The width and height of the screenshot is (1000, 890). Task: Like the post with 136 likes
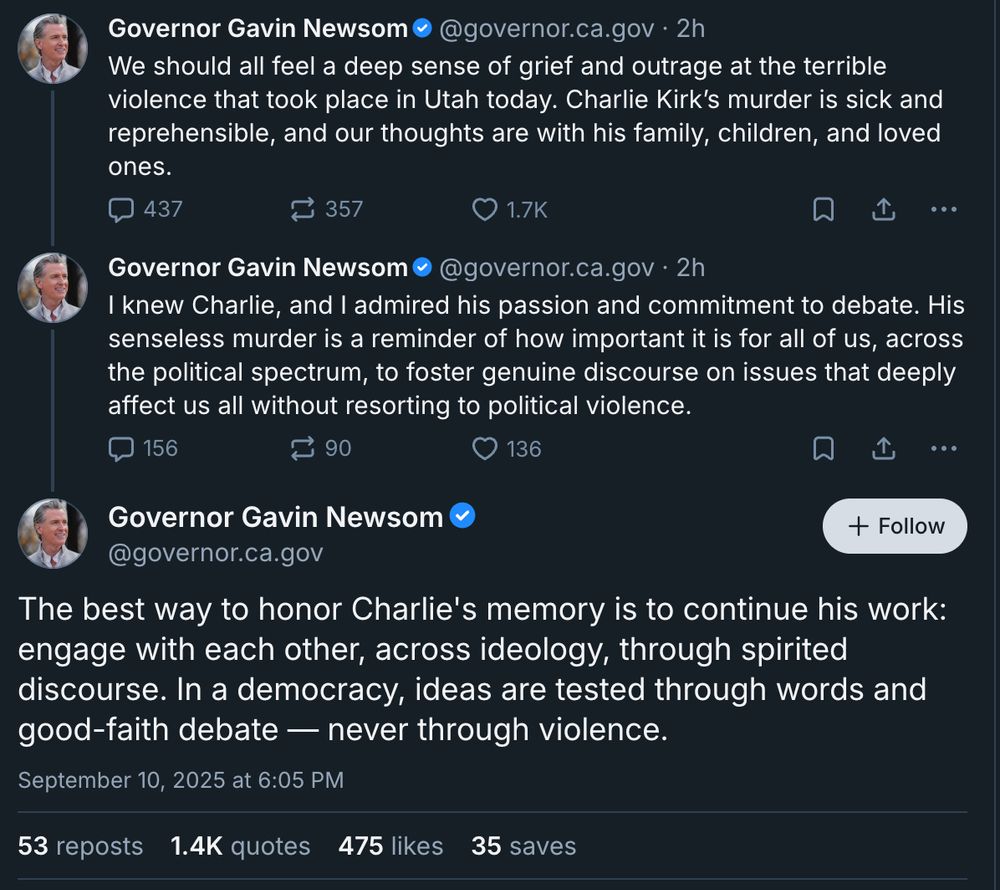485,448
